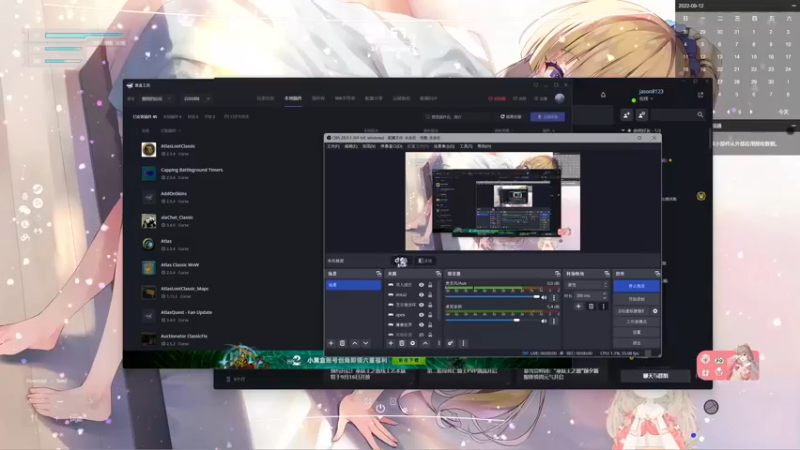Open online status dropdown under jason8123

tap(646, 99)
